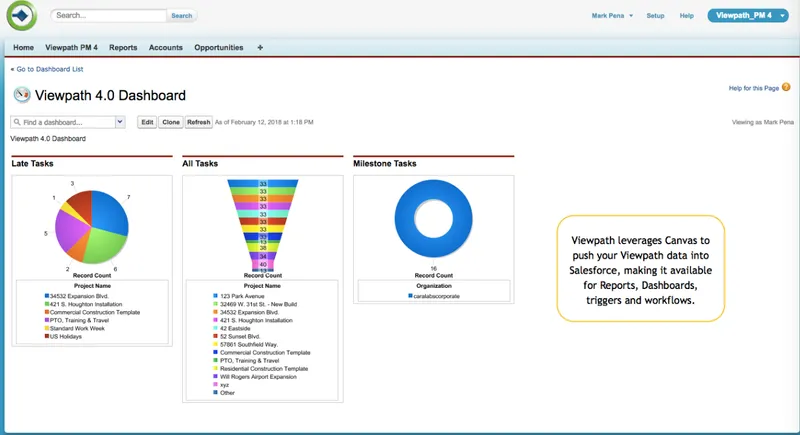This screenshot has height=435, width=800.
Task: Open the Find a dashboard dropdown arrow
Action: tap(120, 122)
